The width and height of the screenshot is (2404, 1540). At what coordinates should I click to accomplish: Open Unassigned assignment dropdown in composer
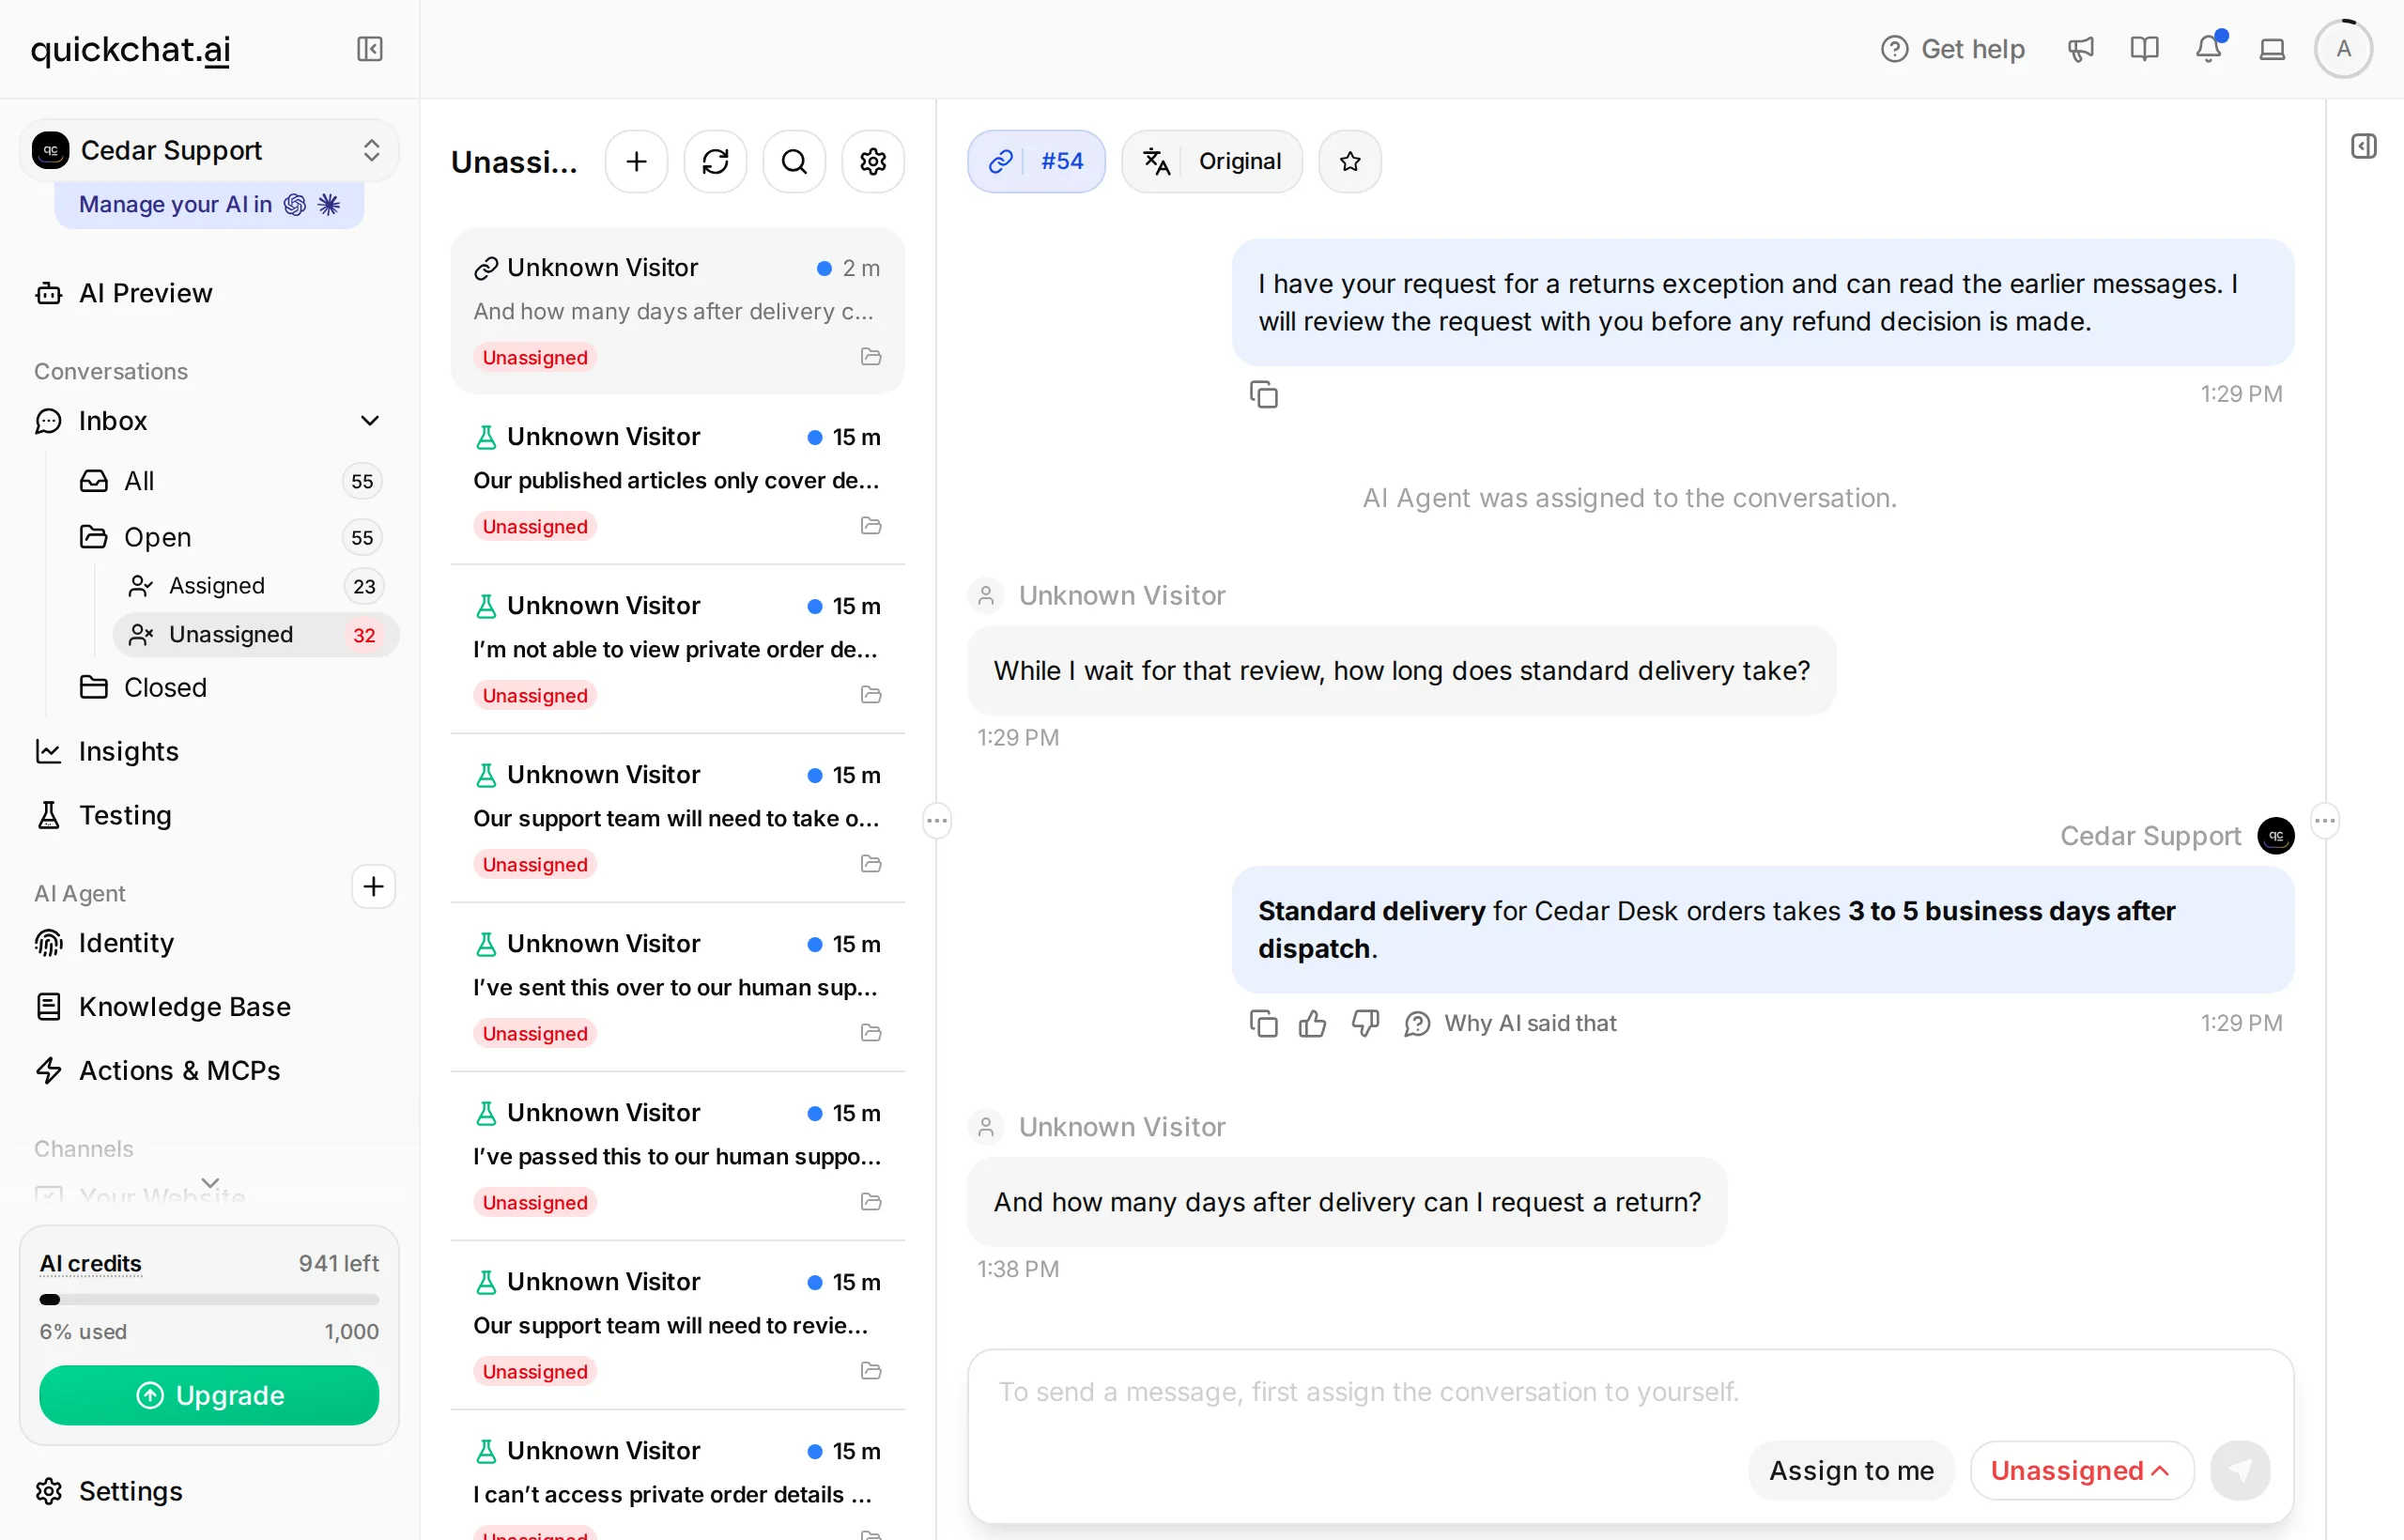click(x=2083, y=1471)
